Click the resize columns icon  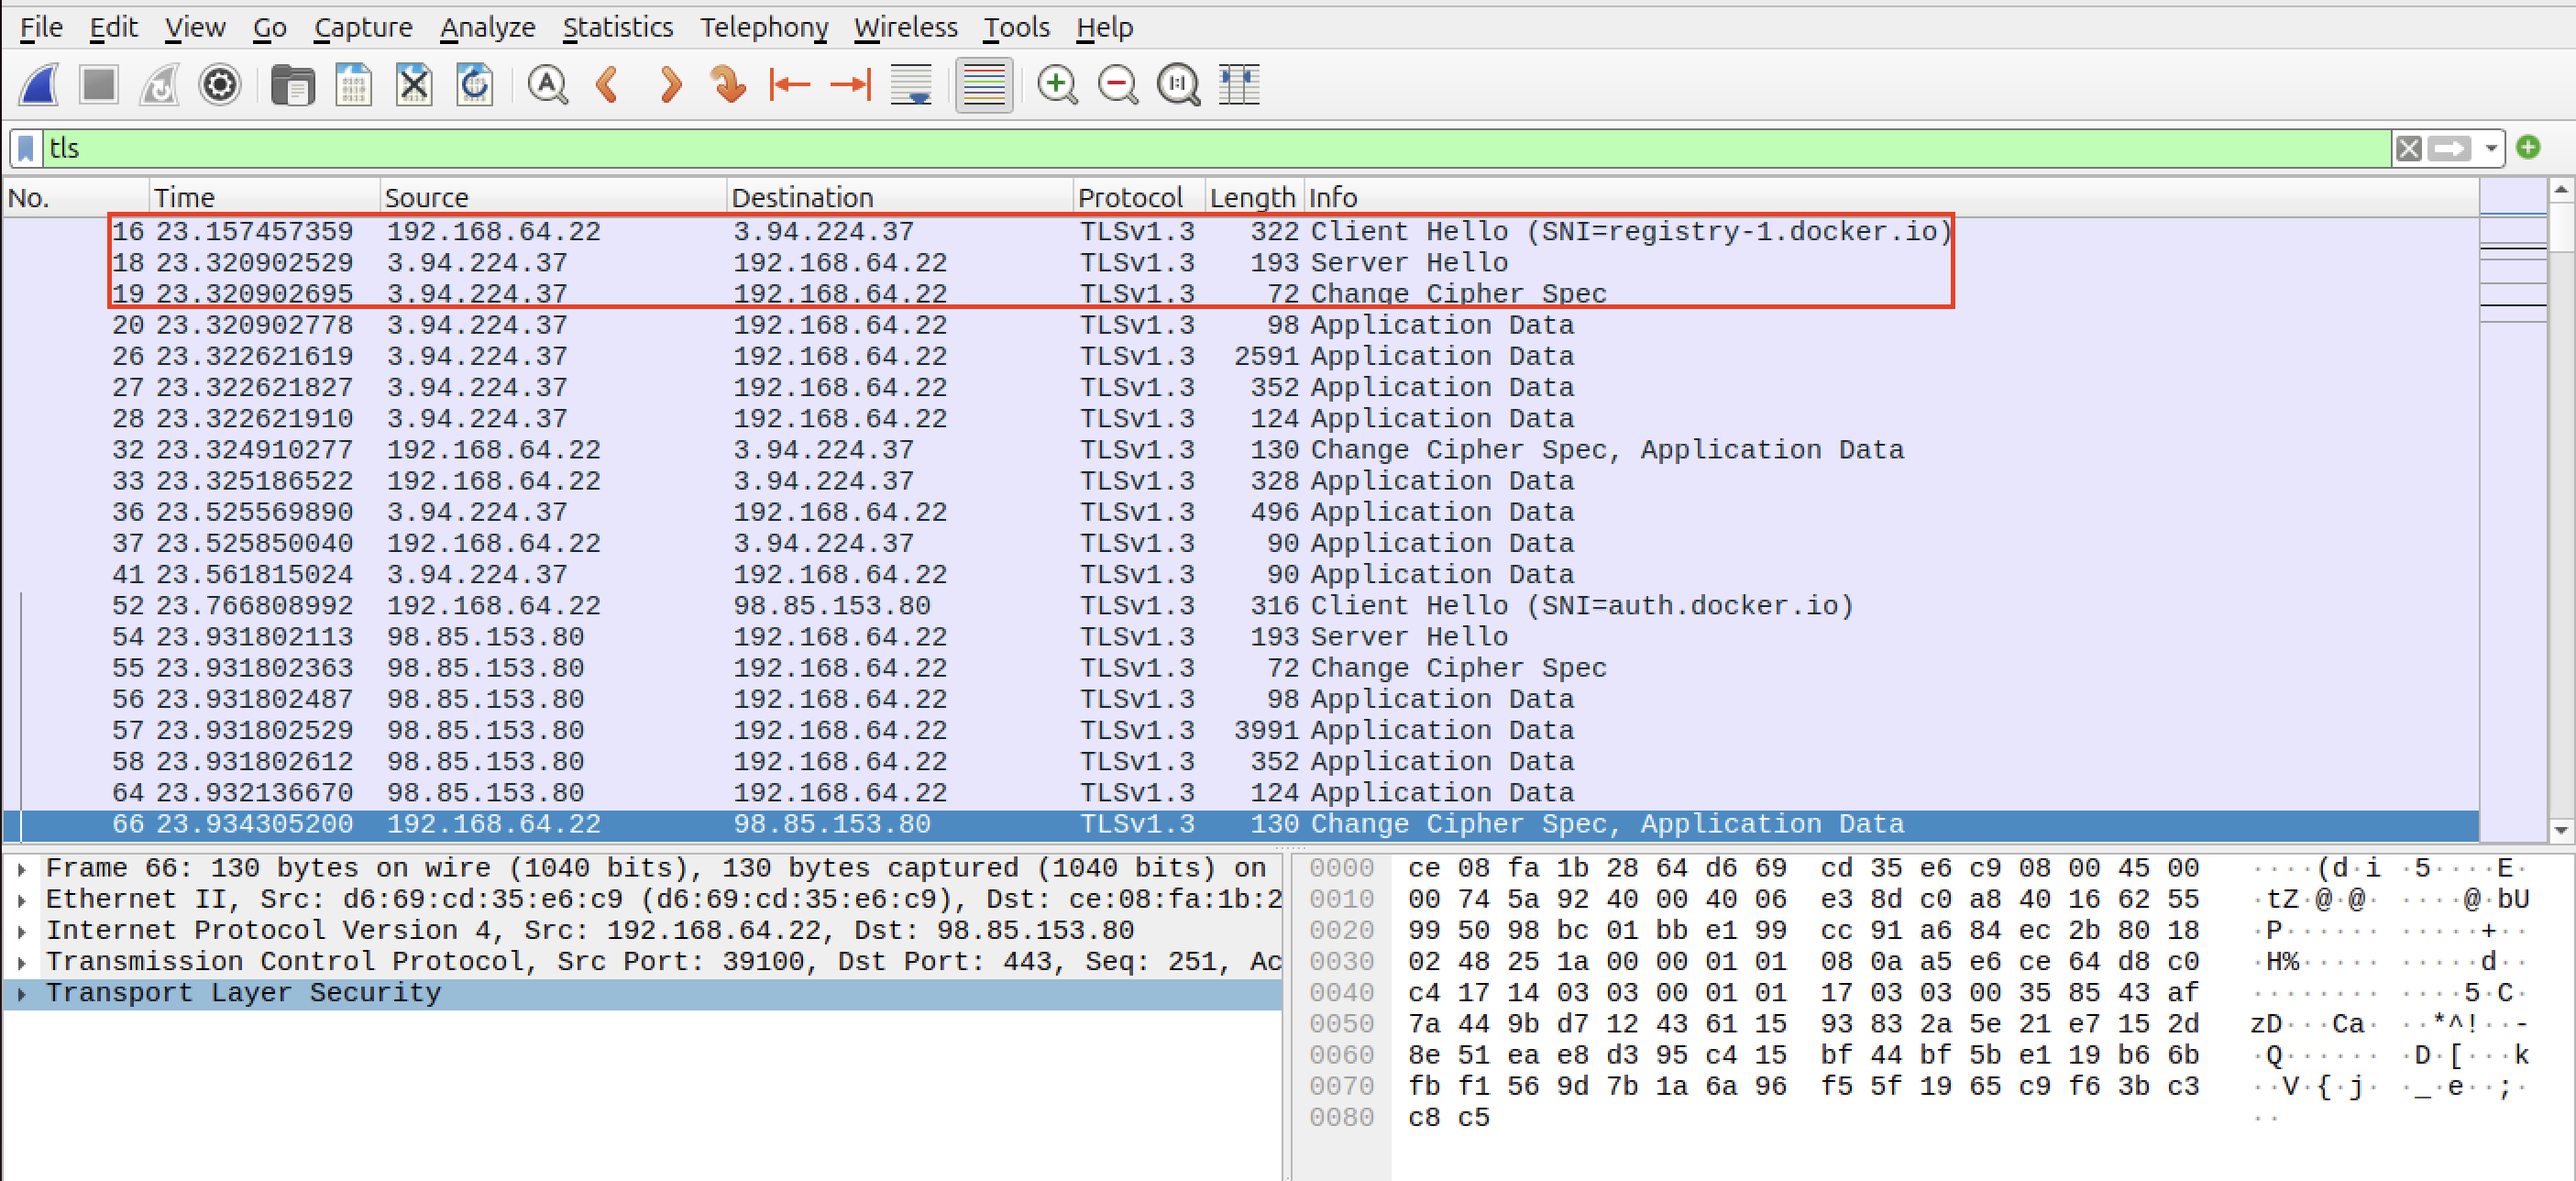point(1239,85)
